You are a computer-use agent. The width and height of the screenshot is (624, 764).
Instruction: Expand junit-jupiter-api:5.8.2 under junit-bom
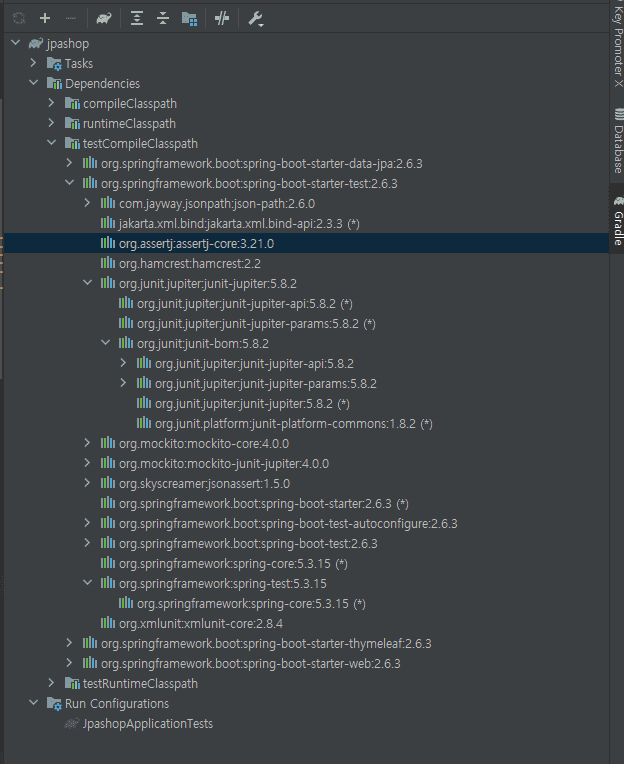coord(123,363)
